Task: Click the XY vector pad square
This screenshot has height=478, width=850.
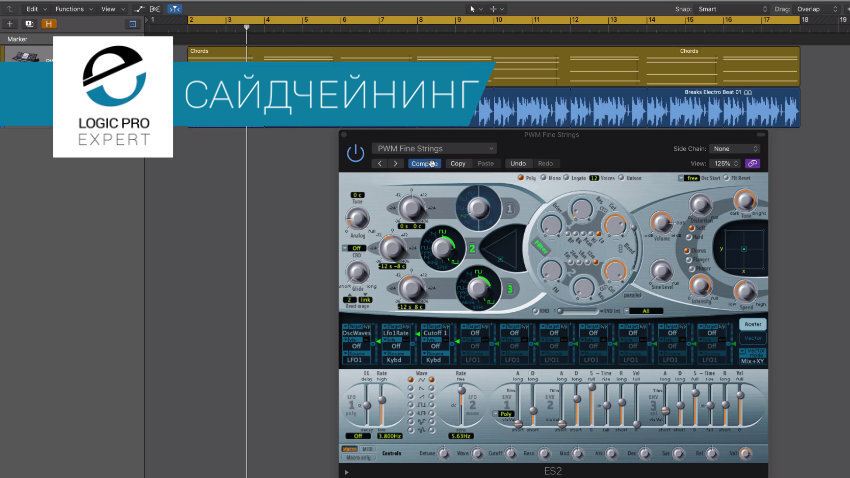Action: point(744,249)
